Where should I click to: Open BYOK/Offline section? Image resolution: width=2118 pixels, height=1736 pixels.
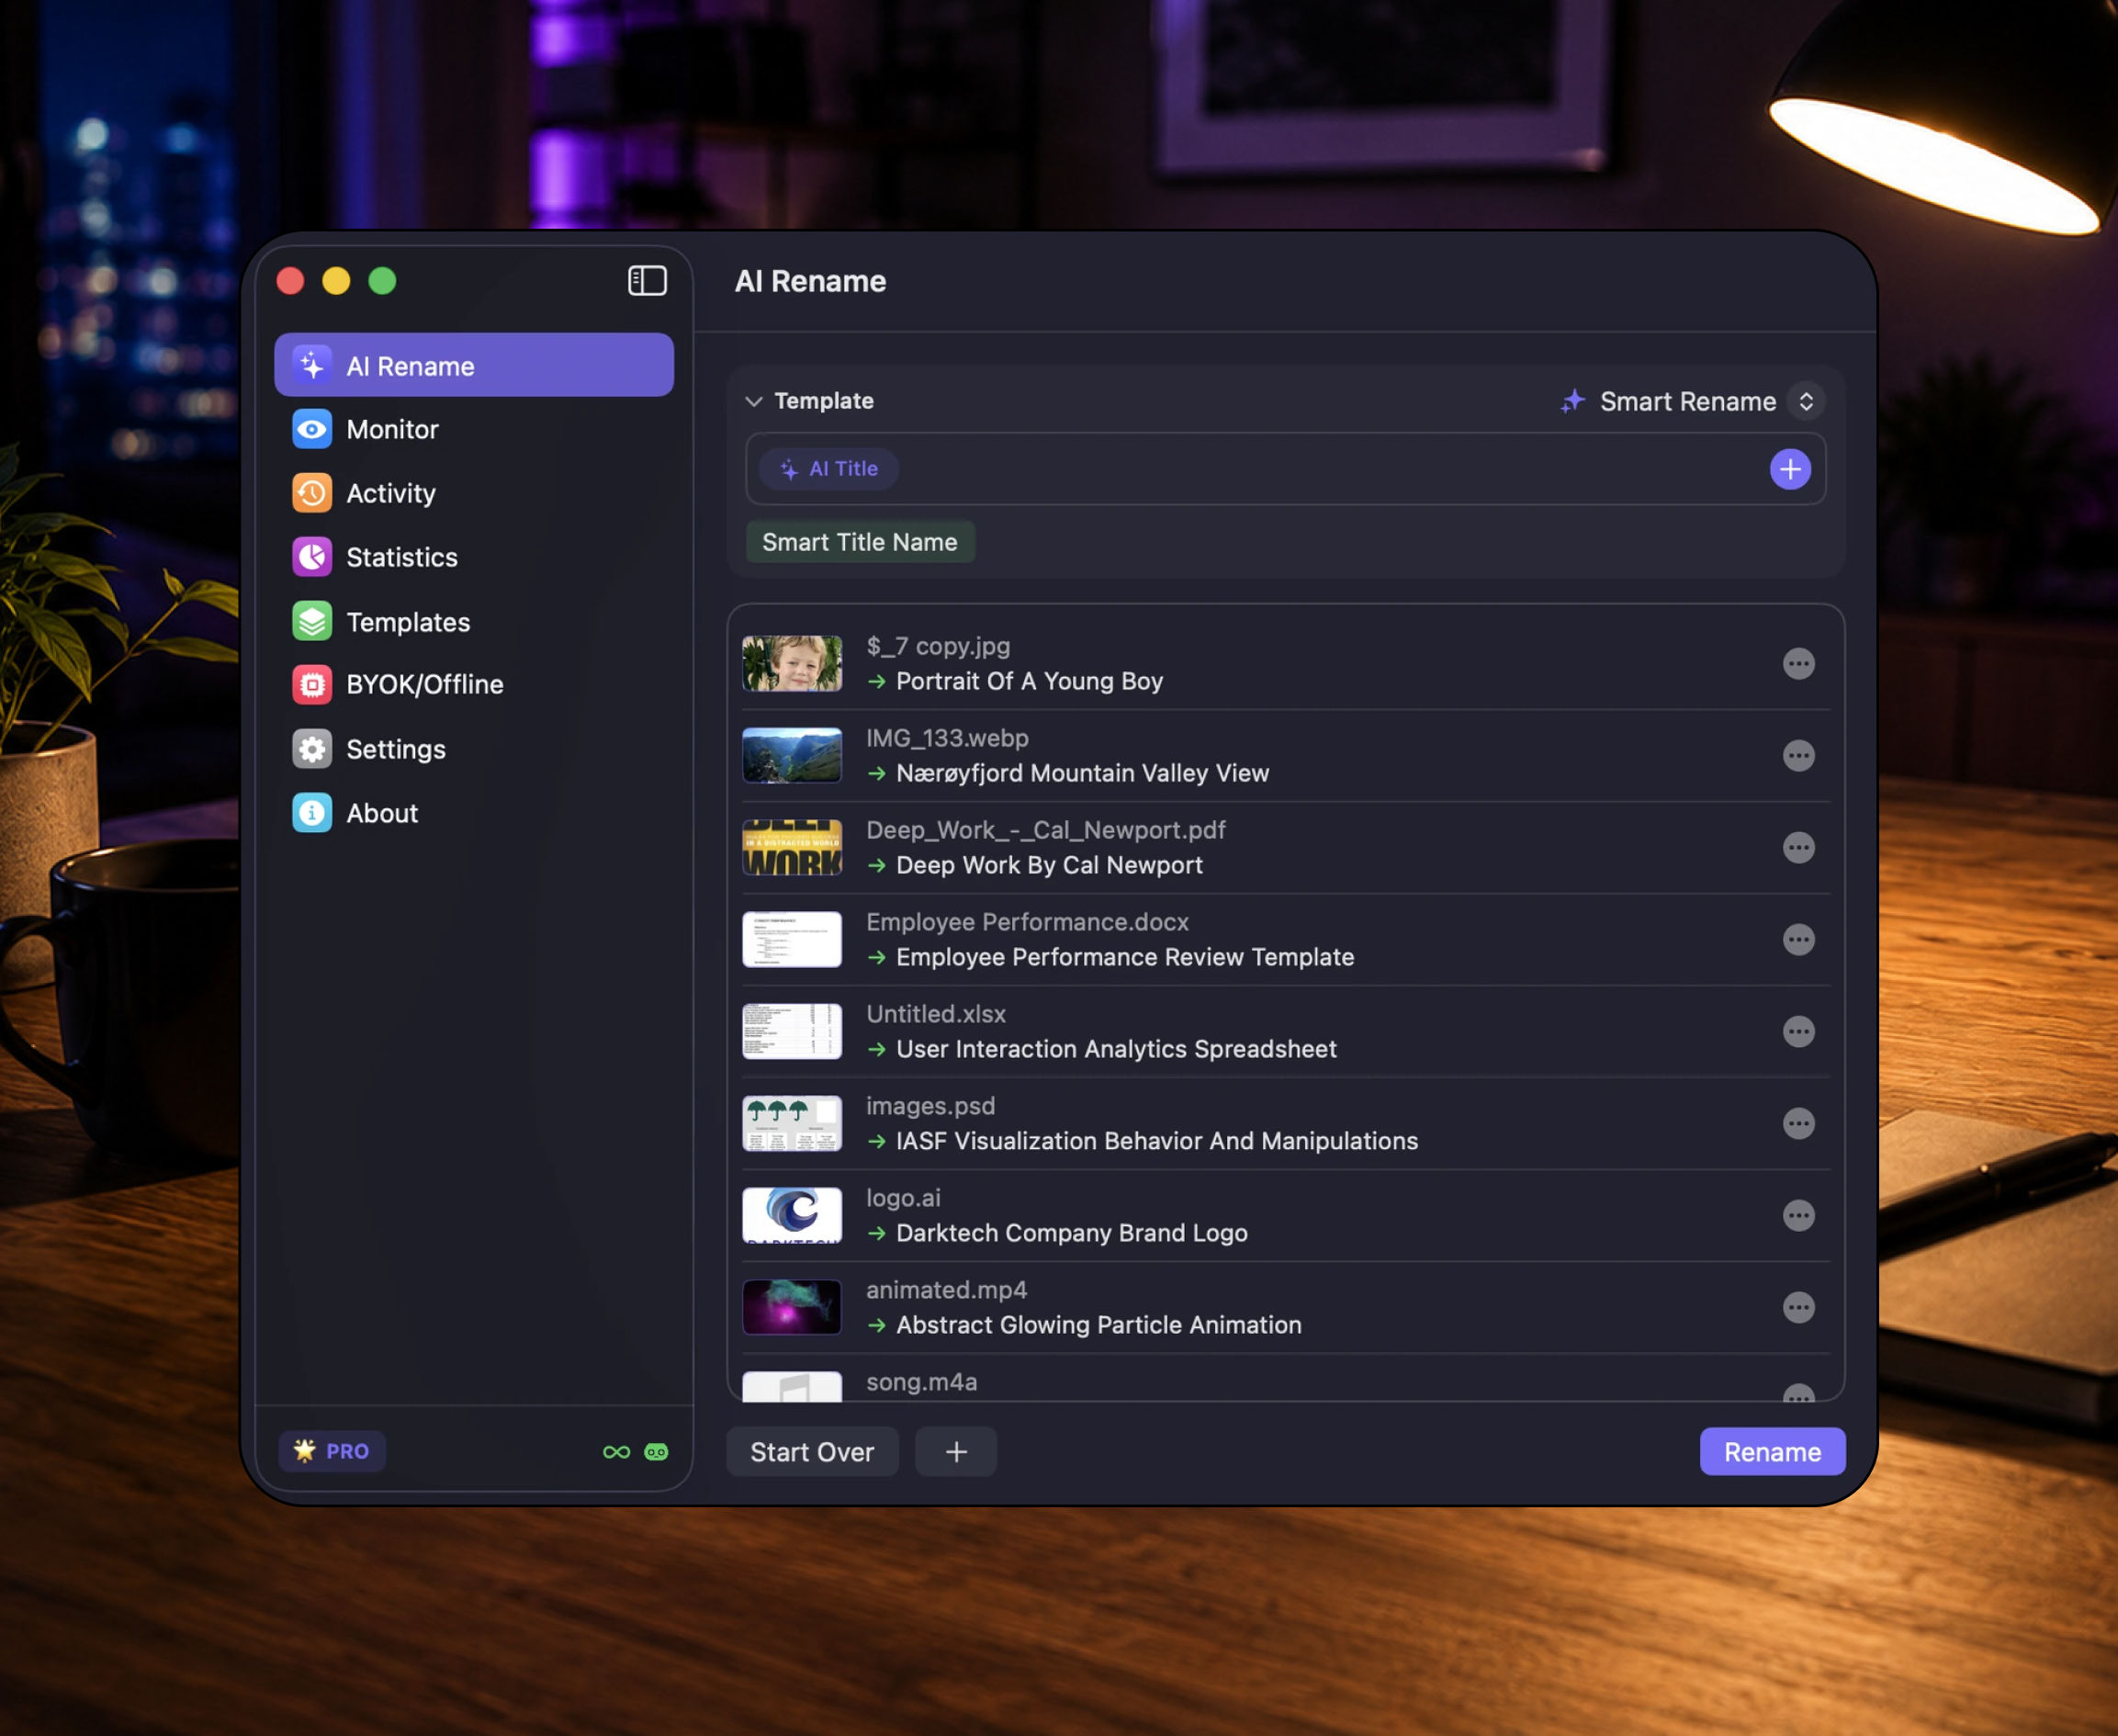coord(474,684)
